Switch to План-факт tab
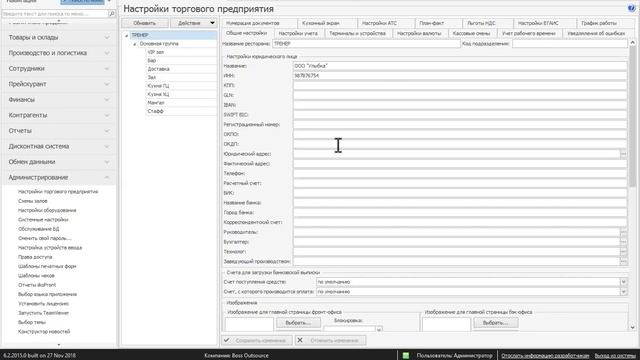Image resolution: width=640 pixels, height=360 pixels. pos(432,23)
